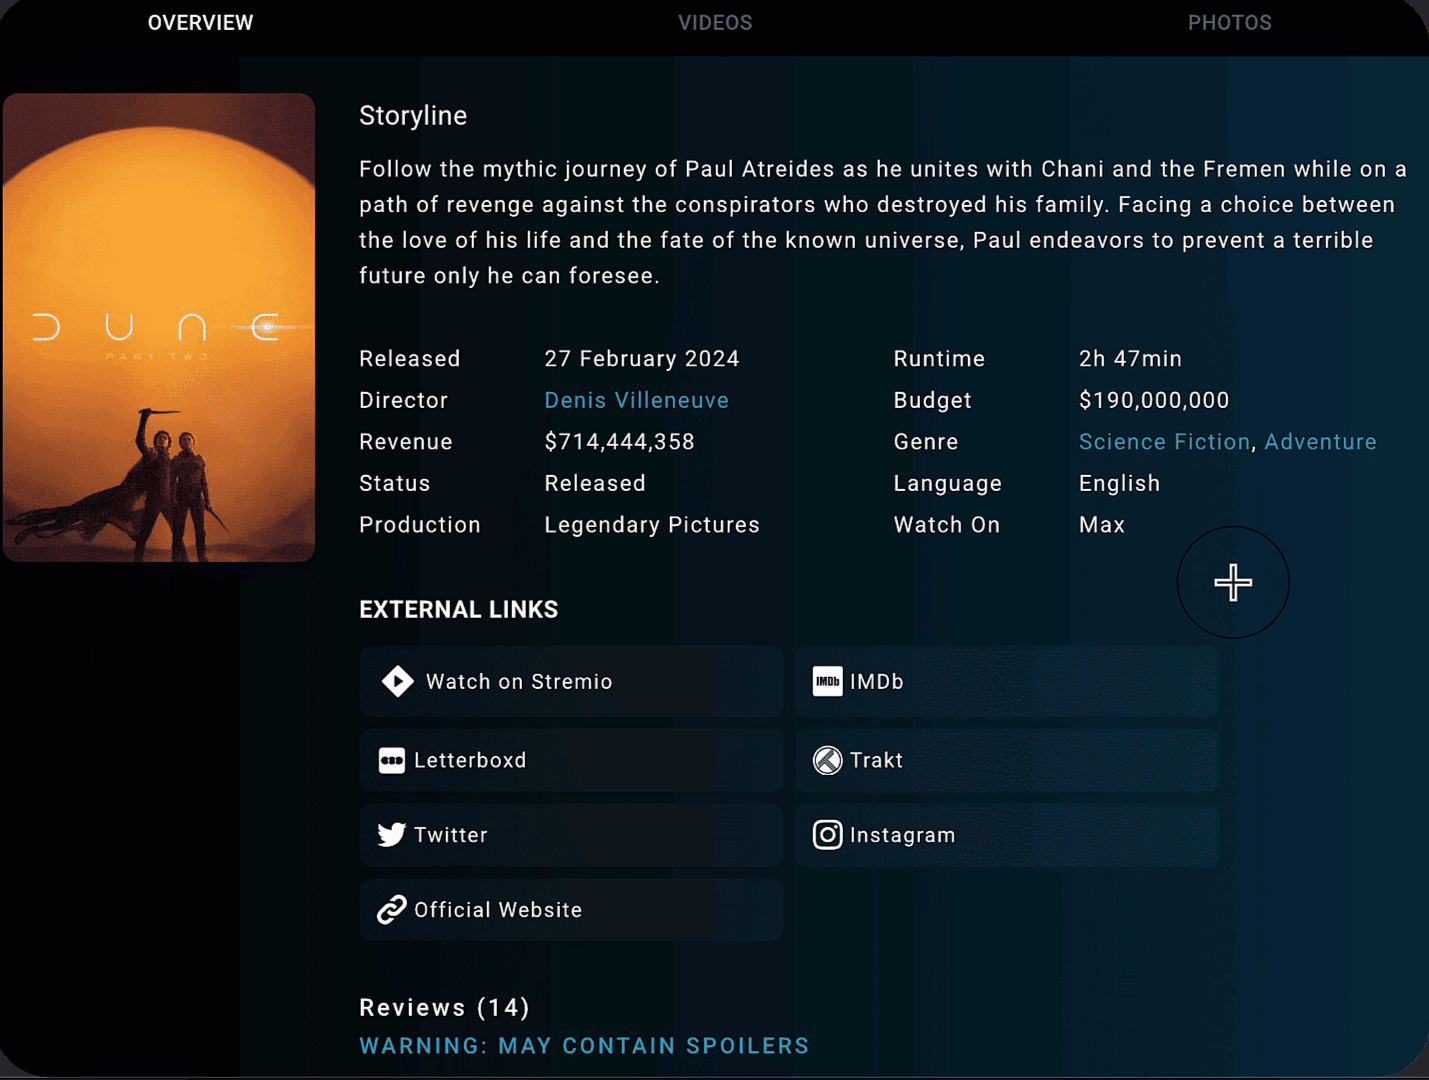The width and height of the screenshot is (1429, 1080).
Task: Browse the Science Fiction genre link
Action: 1164,442
